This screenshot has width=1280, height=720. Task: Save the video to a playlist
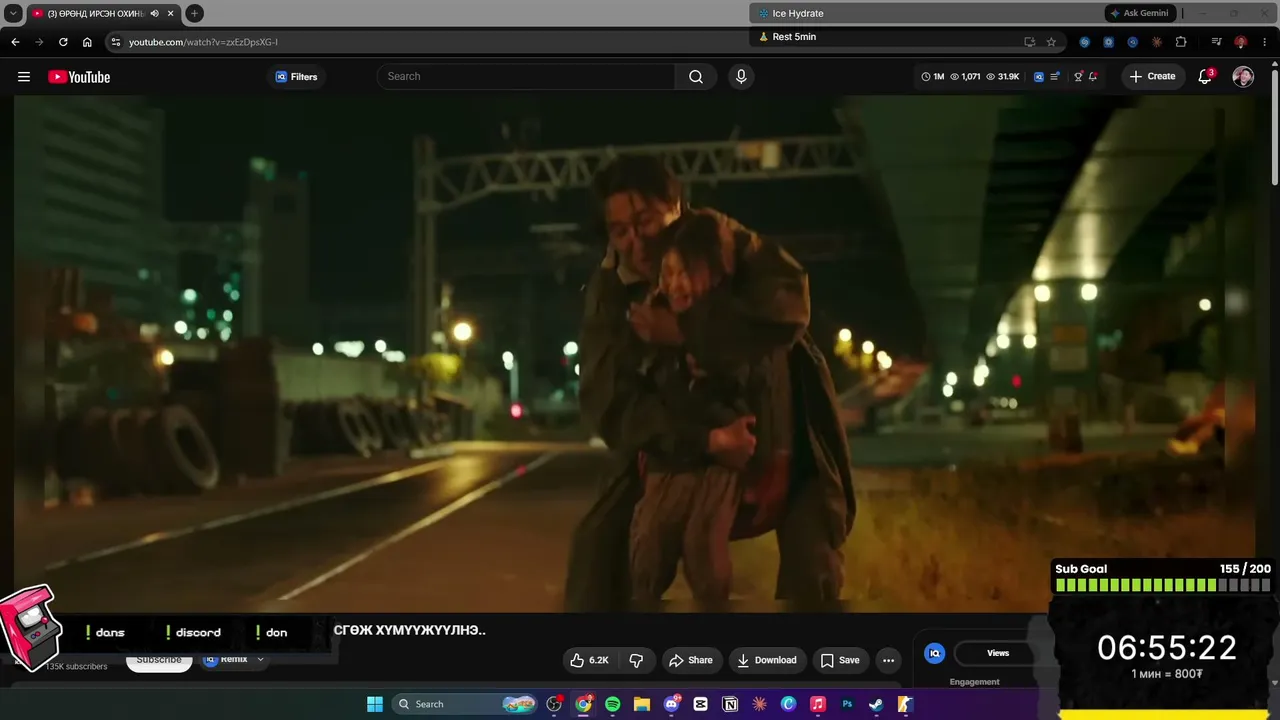click(840, 660)
